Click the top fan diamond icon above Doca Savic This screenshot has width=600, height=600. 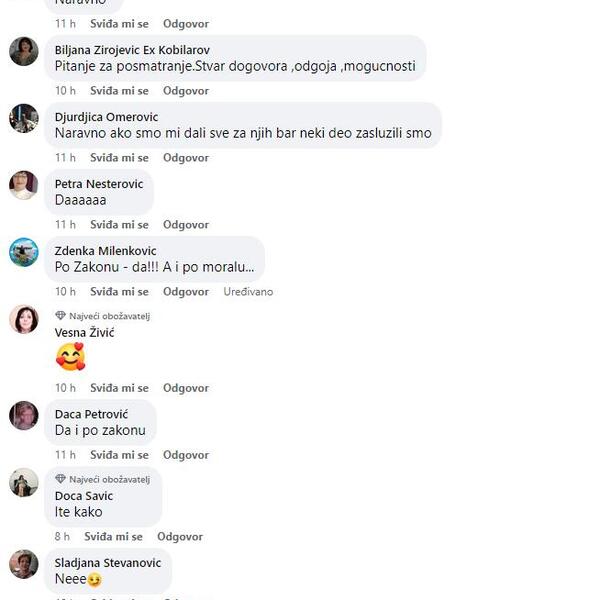(x=60, y=479)
